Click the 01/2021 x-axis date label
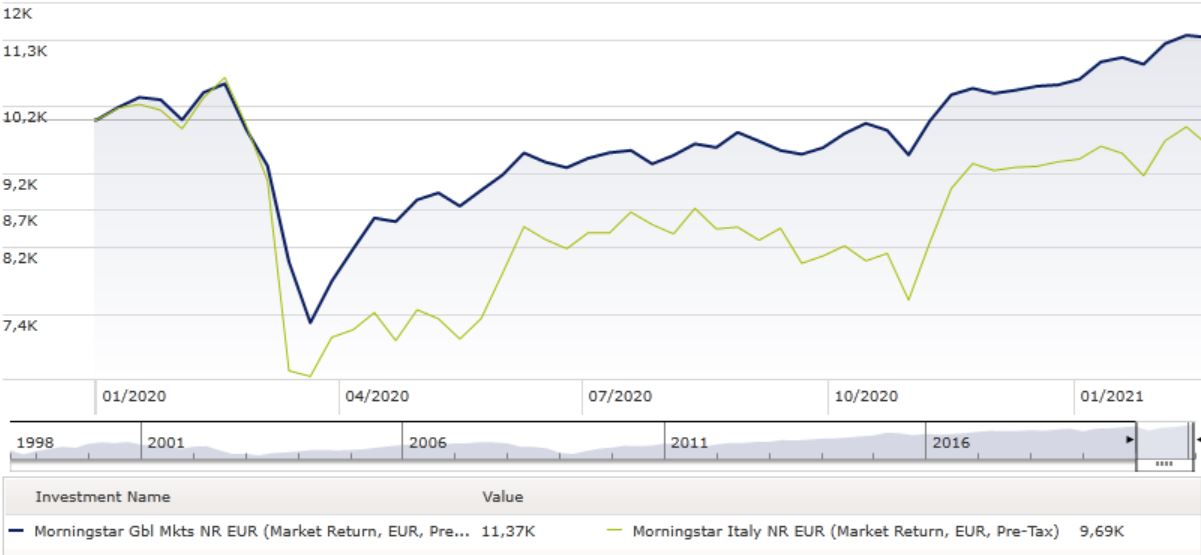The height and width of the screenshot is (555, 1201). point(1108,396)
